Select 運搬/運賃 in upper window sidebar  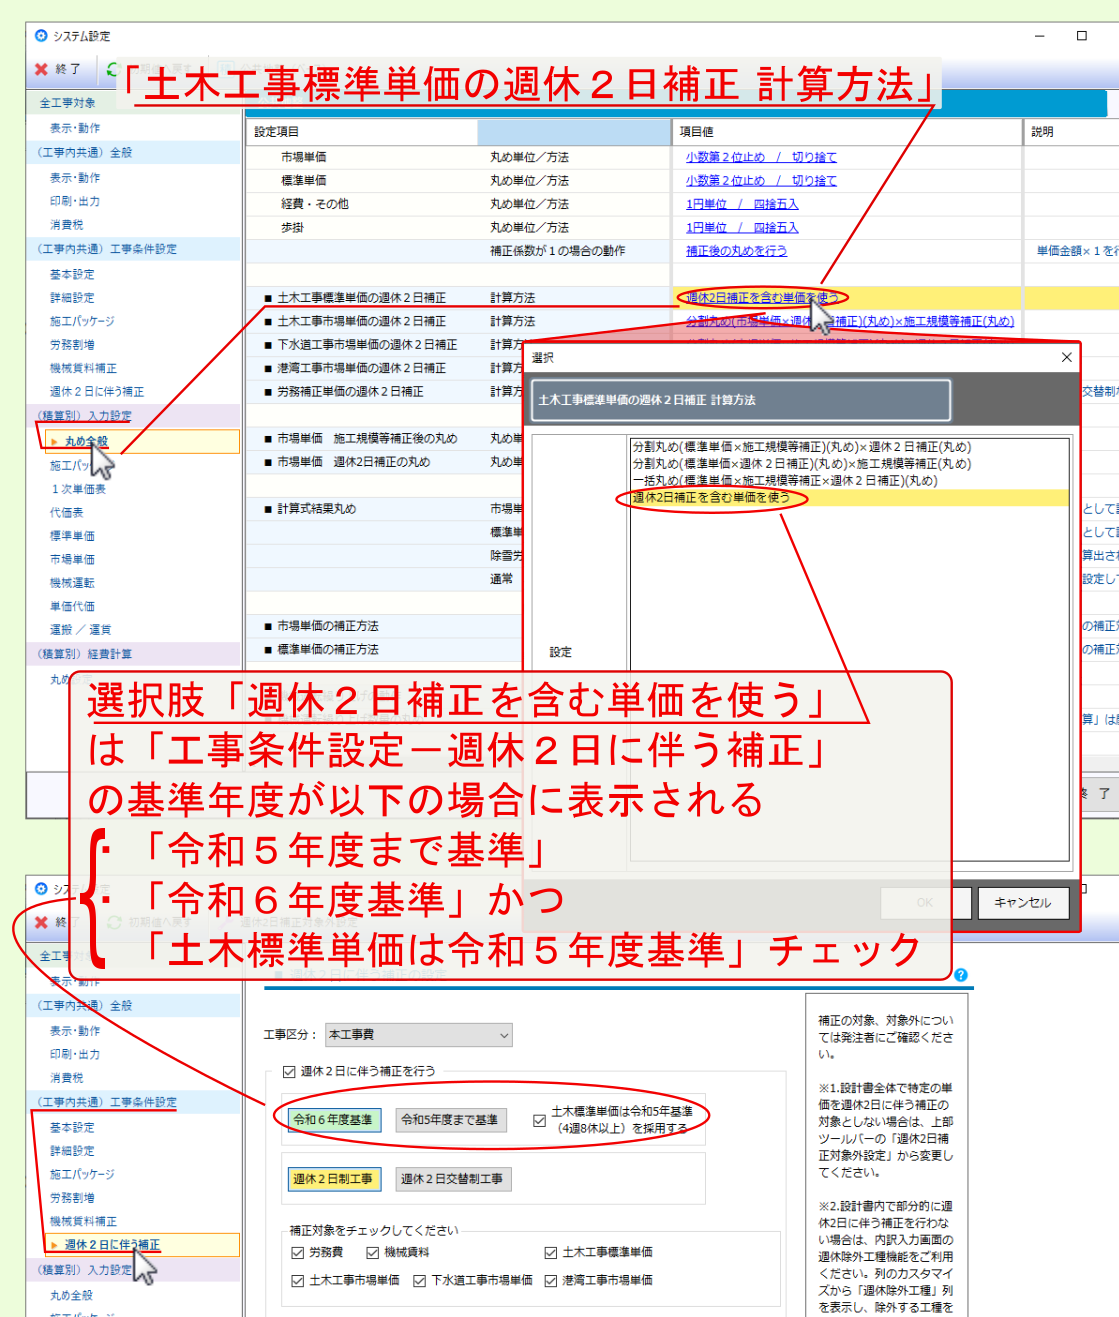[80, 630]
